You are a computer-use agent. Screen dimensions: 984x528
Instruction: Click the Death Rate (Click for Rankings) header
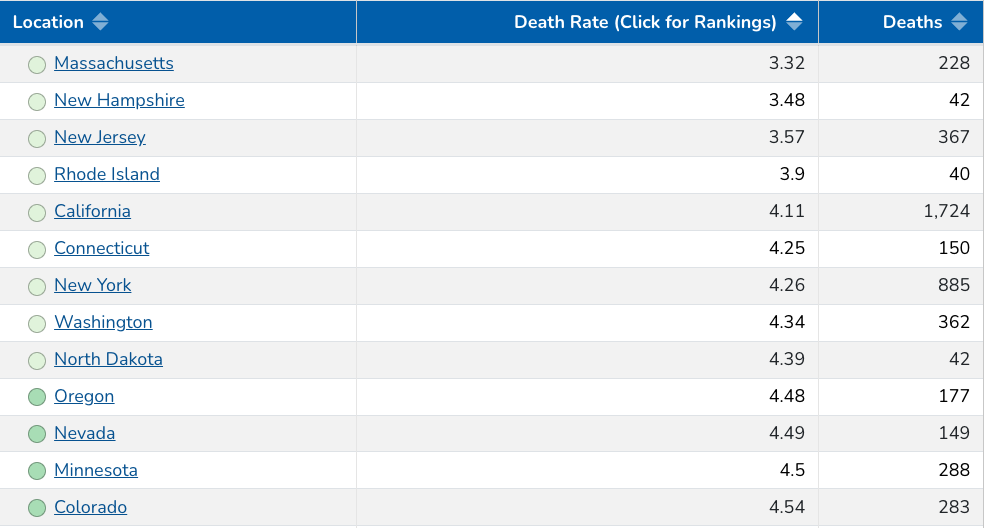(645, 22)
